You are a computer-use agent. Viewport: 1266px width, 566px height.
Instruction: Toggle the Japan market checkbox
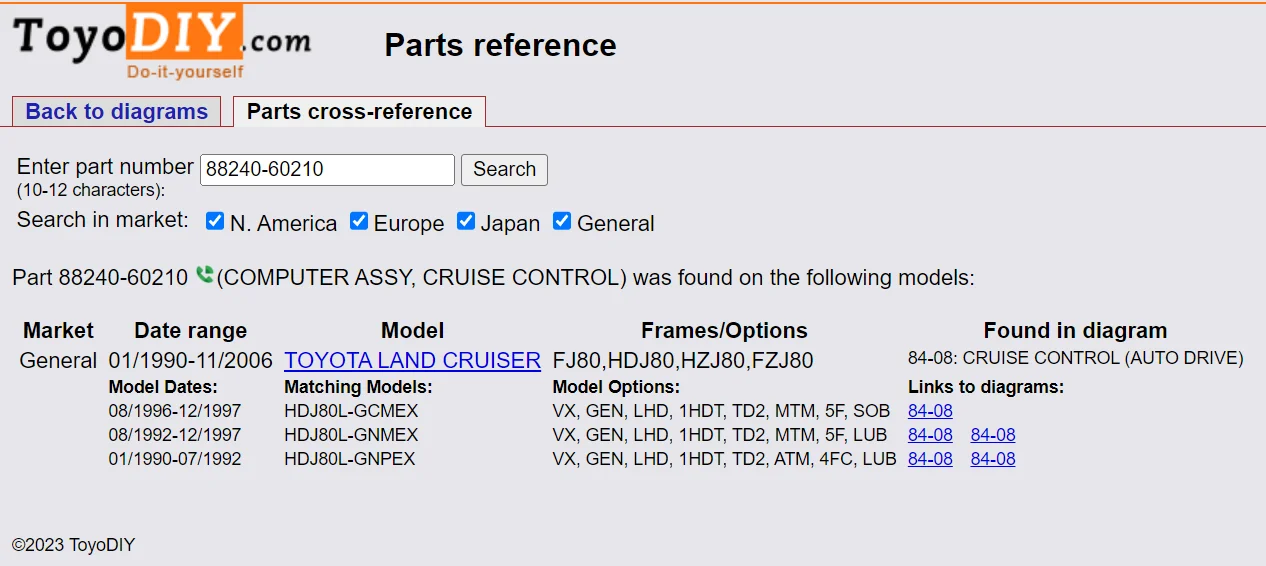coord(466,221)
